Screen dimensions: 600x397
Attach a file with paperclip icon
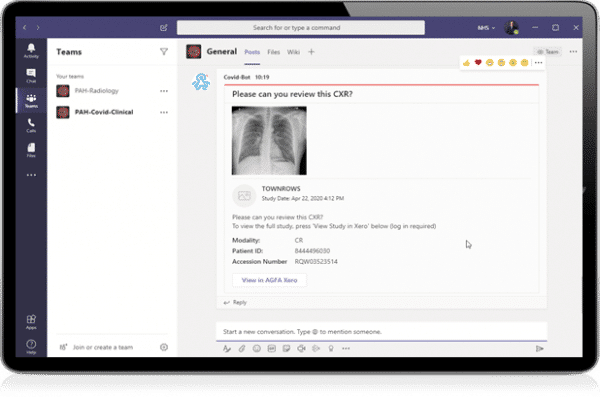point(242,348)
